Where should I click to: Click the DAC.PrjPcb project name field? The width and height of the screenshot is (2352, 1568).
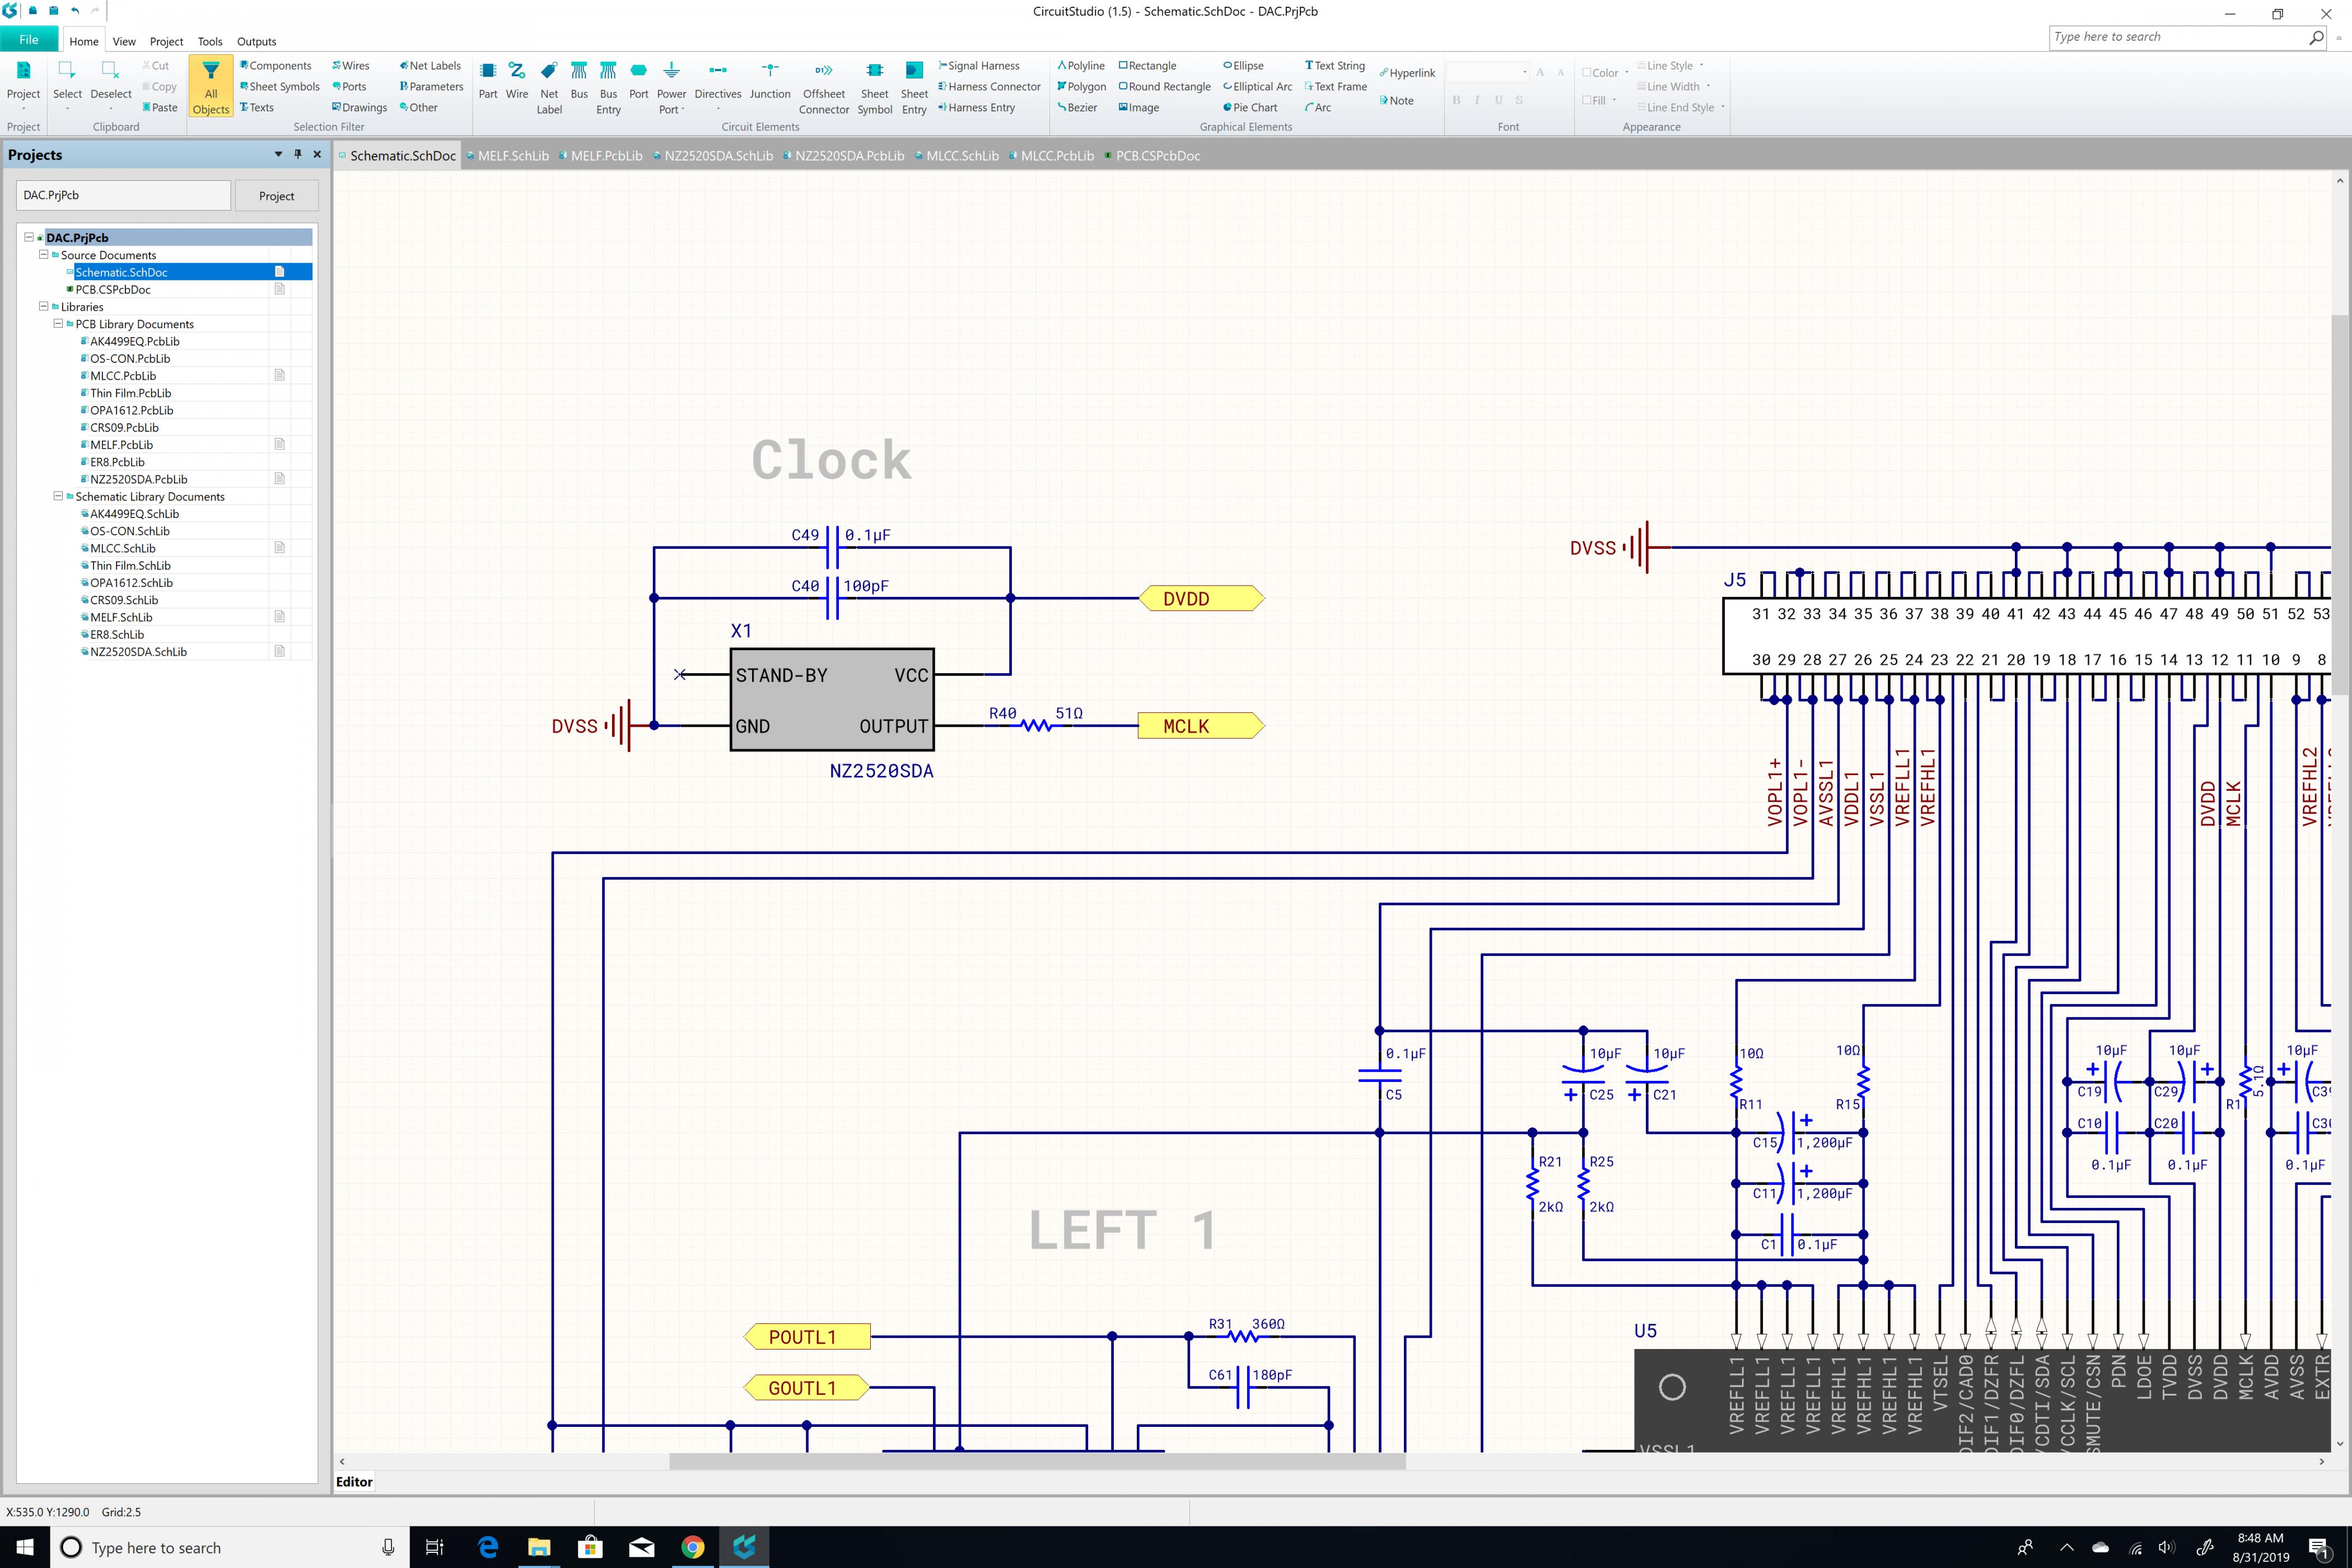[x=123, y=195]
